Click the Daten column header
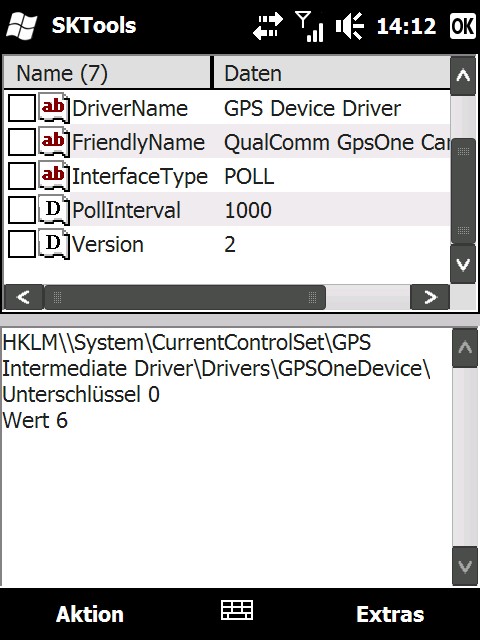This screenshot has height=640, width=480. pos(331,73)
